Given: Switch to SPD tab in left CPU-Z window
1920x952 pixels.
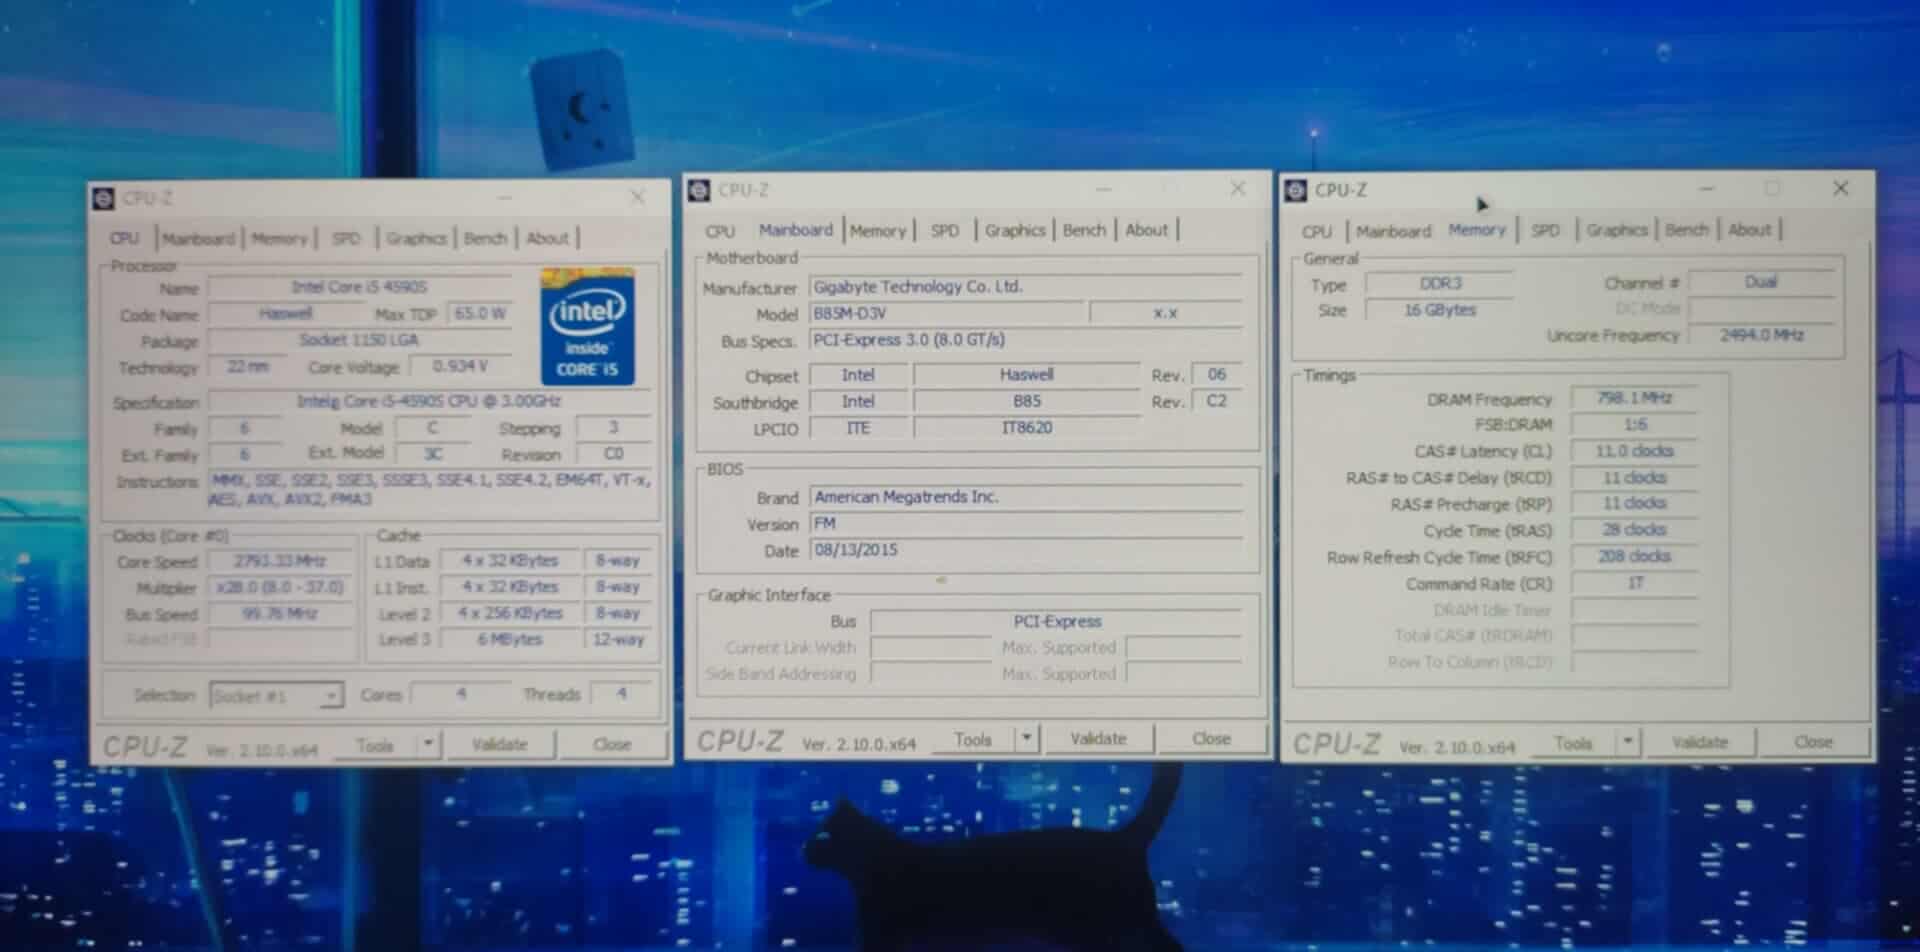Looking at the screenshot, I should click(346, 238).
